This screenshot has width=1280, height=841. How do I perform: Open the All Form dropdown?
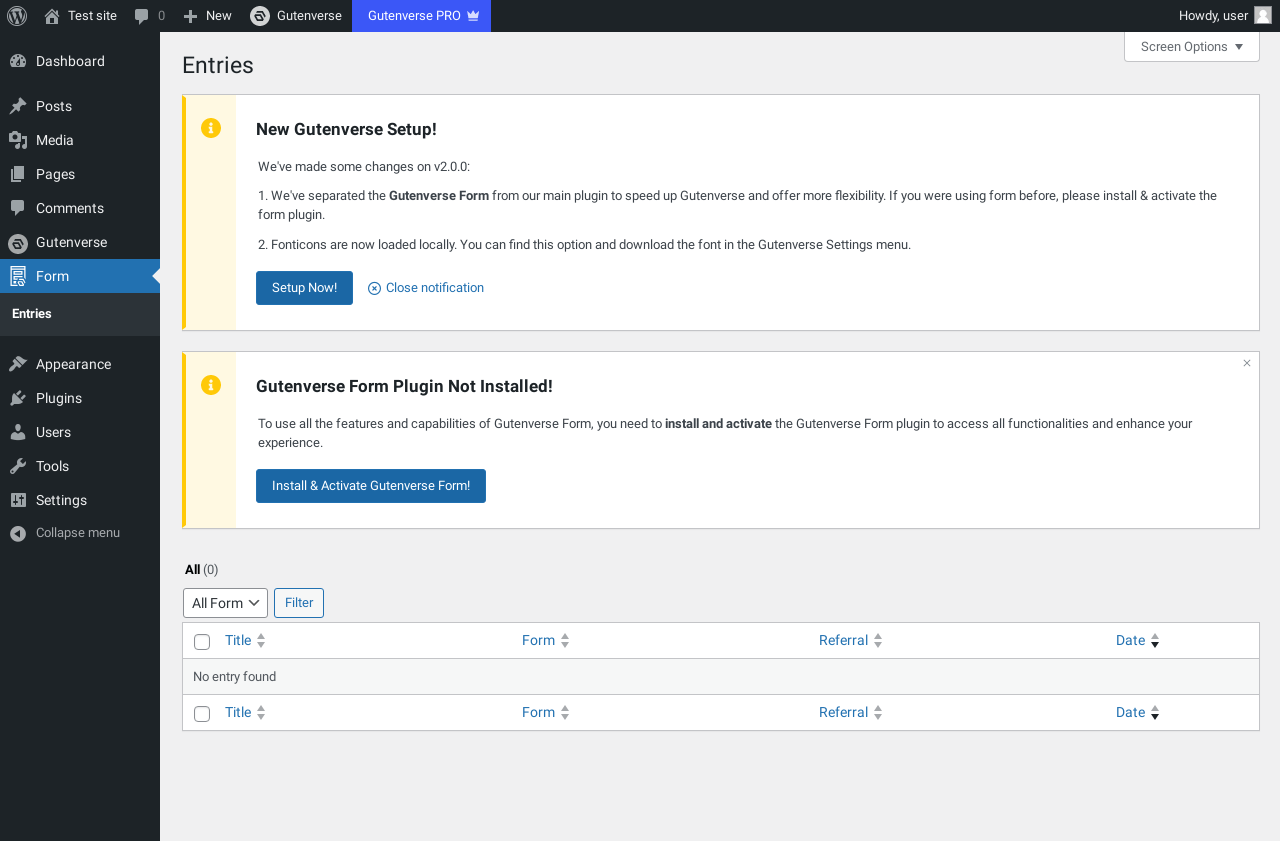(225, 603)
